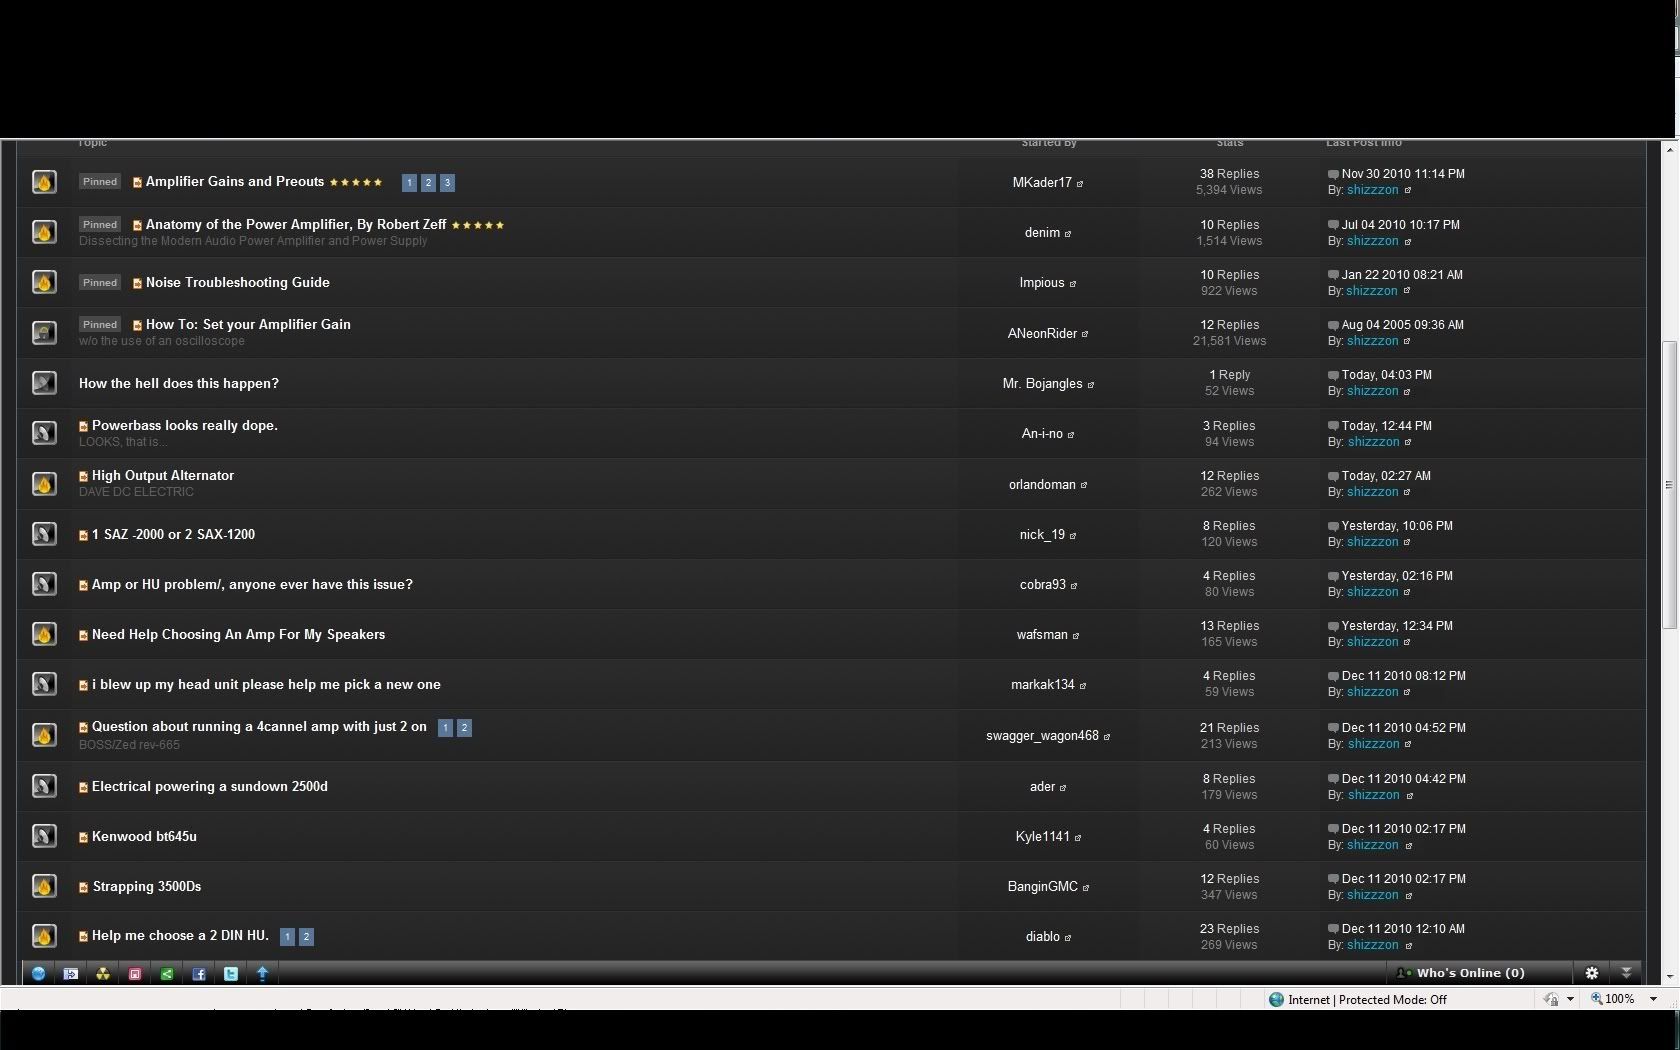
Task: Click '38 Replies' stat for Amplifier Gains topic
Action: coord(1229,174)
